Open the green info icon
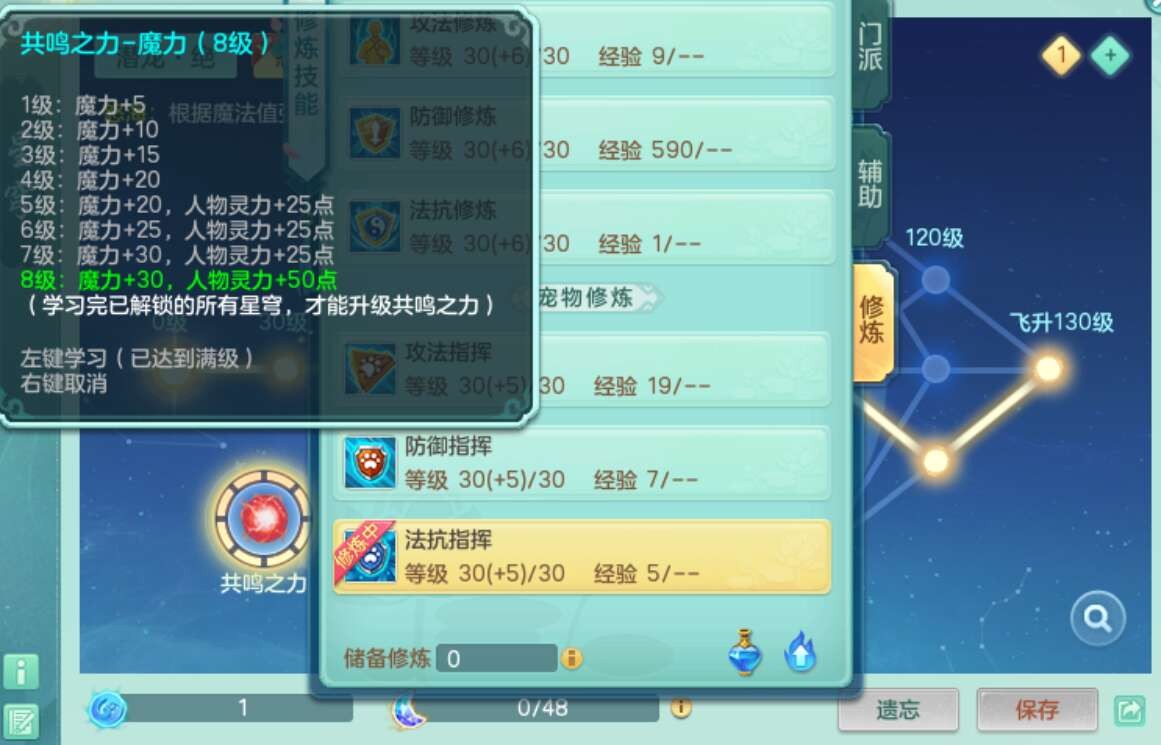 pyautogui.click(x=21, y=672)
